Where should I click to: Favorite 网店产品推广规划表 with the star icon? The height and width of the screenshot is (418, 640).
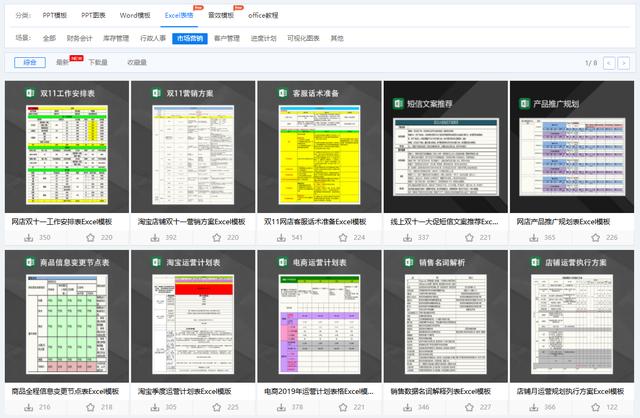pyautogui.click(x=596, y=238)
